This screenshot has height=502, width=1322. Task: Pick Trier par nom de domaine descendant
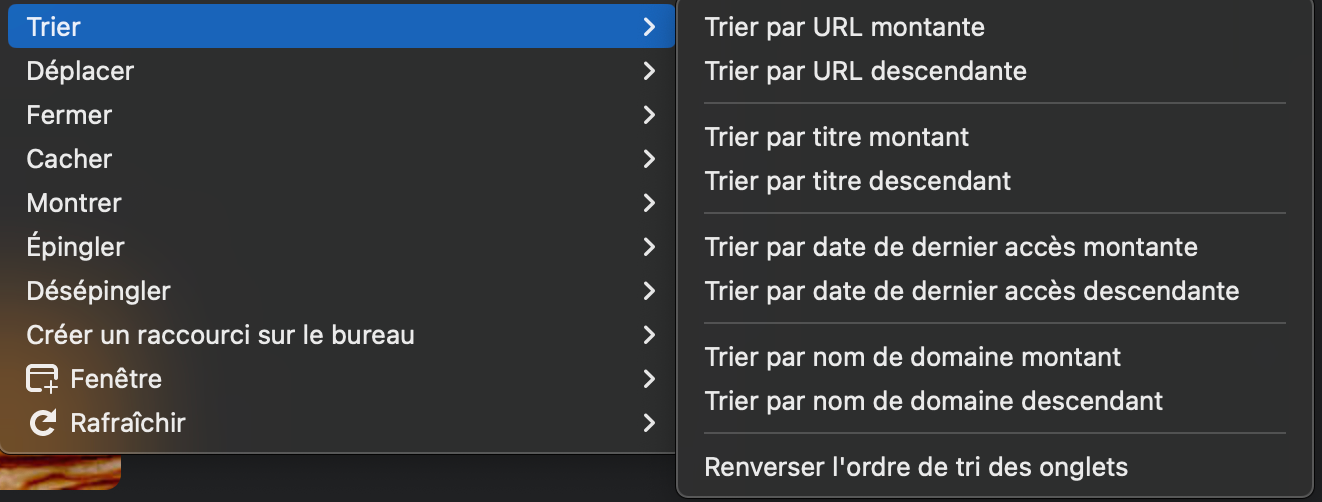[x=933, y=401]
